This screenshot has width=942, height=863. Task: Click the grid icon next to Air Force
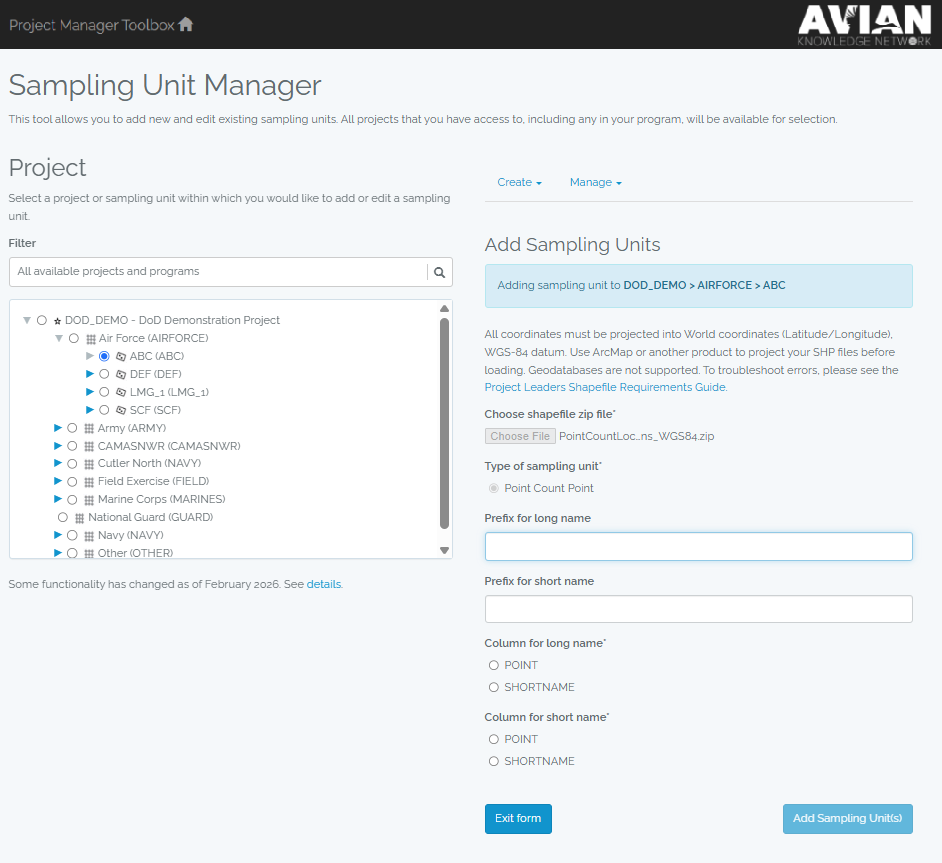91,339
